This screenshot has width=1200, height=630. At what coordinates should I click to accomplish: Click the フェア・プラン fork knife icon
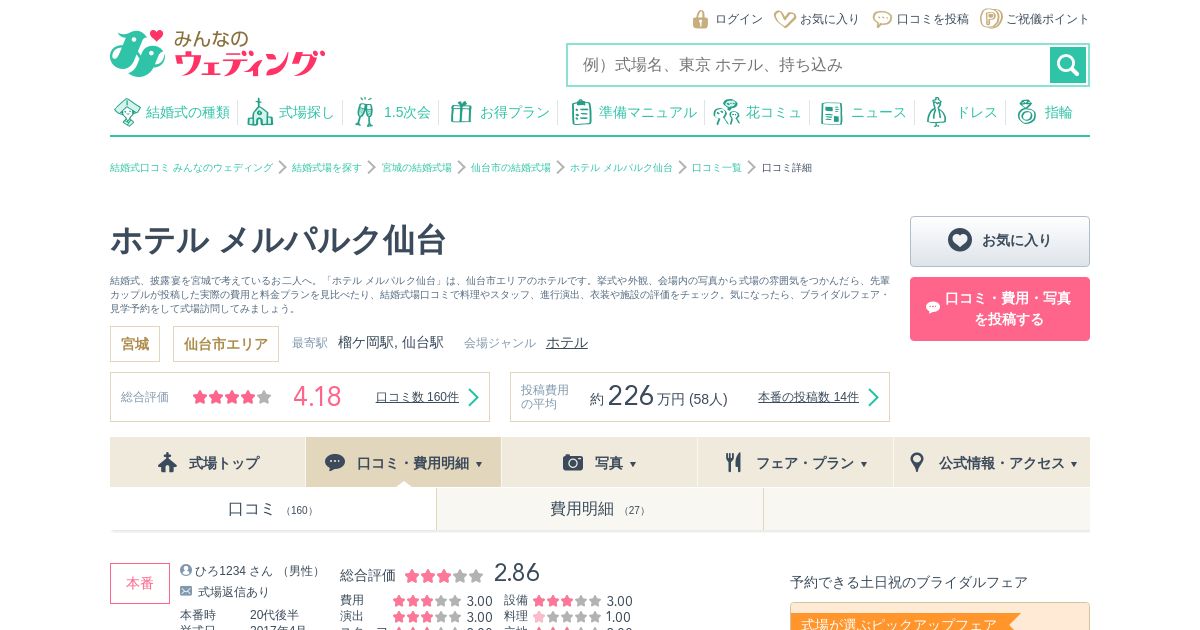pyautogui.click(x=734, y=462)
